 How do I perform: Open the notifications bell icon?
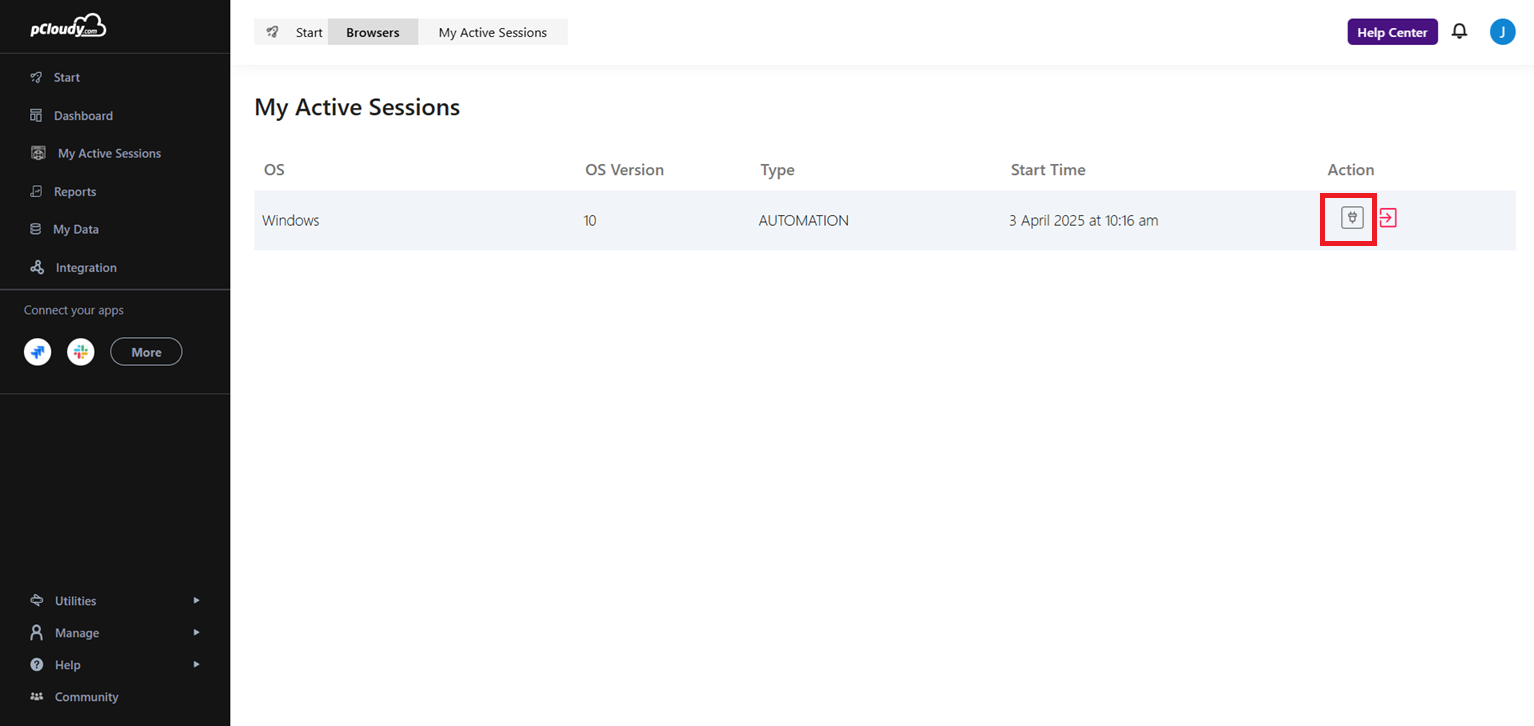tap(1460, 32)
